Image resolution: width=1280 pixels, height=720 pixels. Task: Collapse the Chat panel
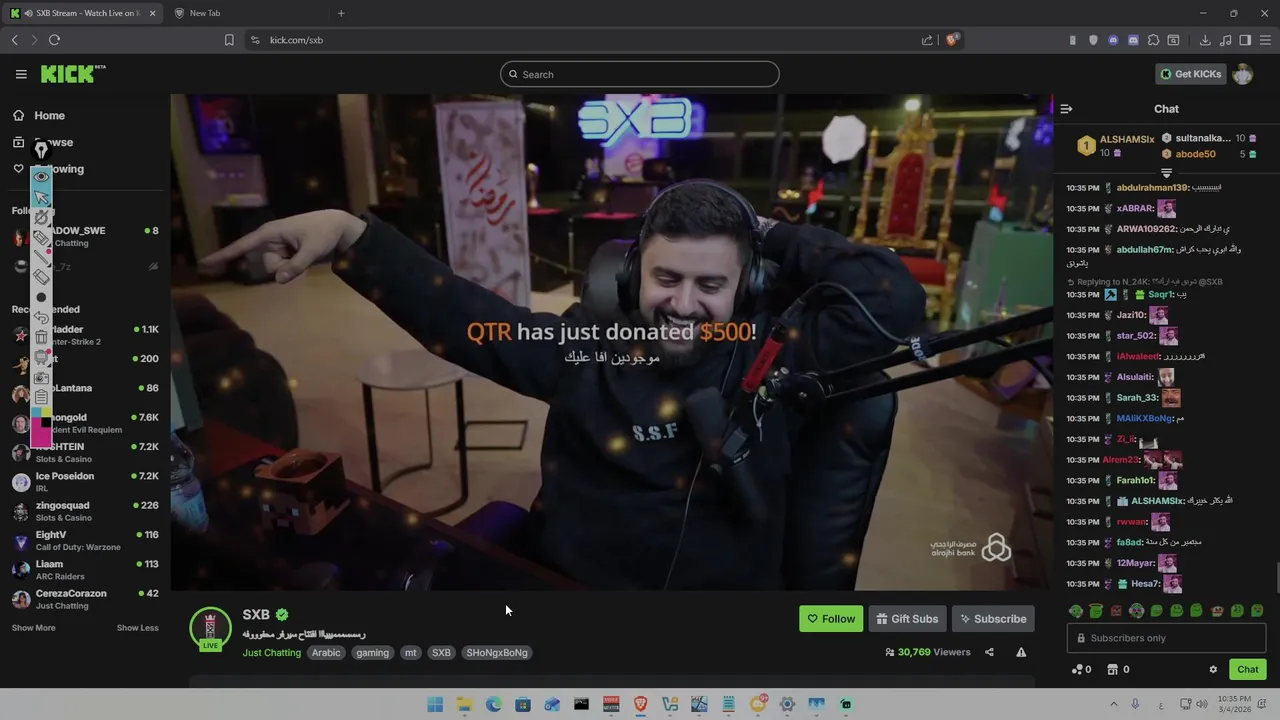pyautogui.click(x=1066, y=108)
